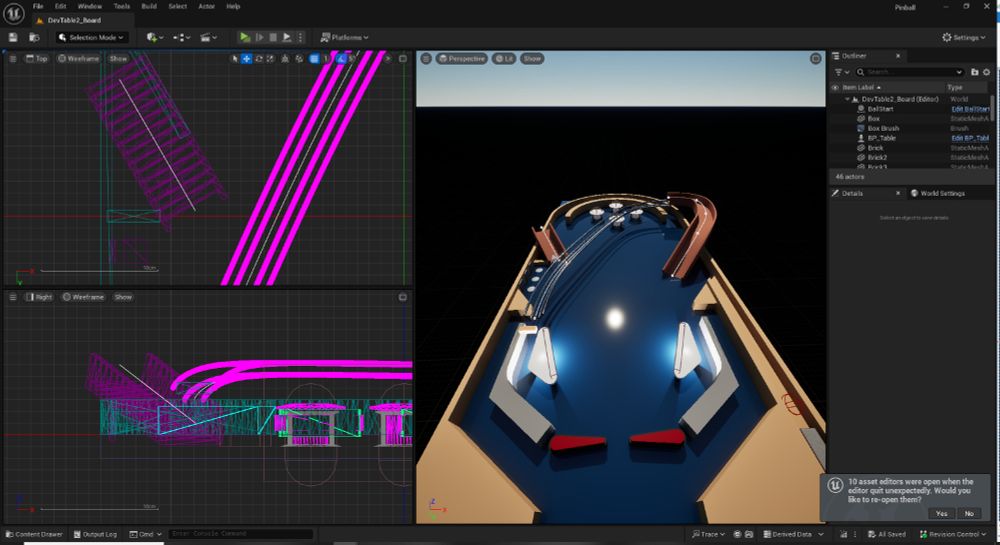Image resolution: width=1000 pixels, height=545 pixels.
Task: Click the Show button in the Top viewport
Action: click(118, 59)
